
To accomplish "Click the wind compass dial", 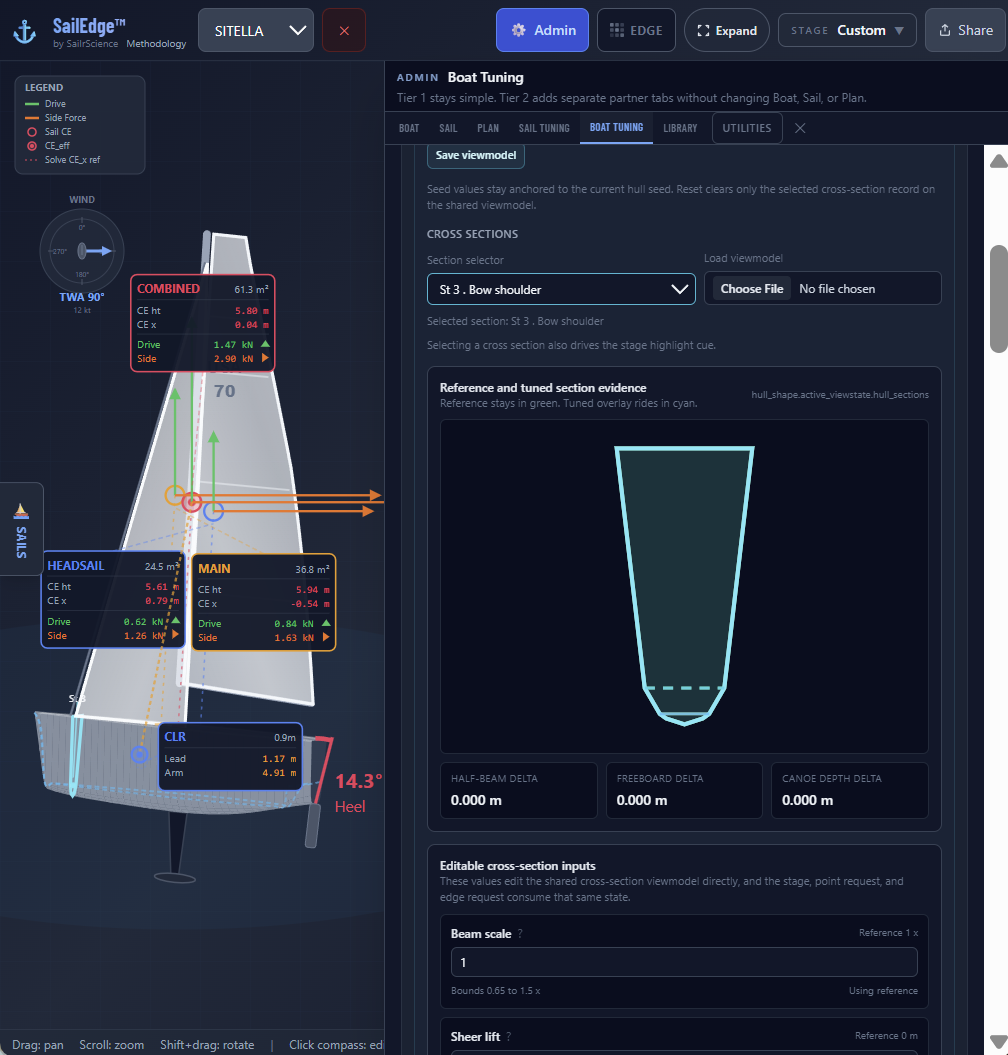I will (x=82, y=251).
